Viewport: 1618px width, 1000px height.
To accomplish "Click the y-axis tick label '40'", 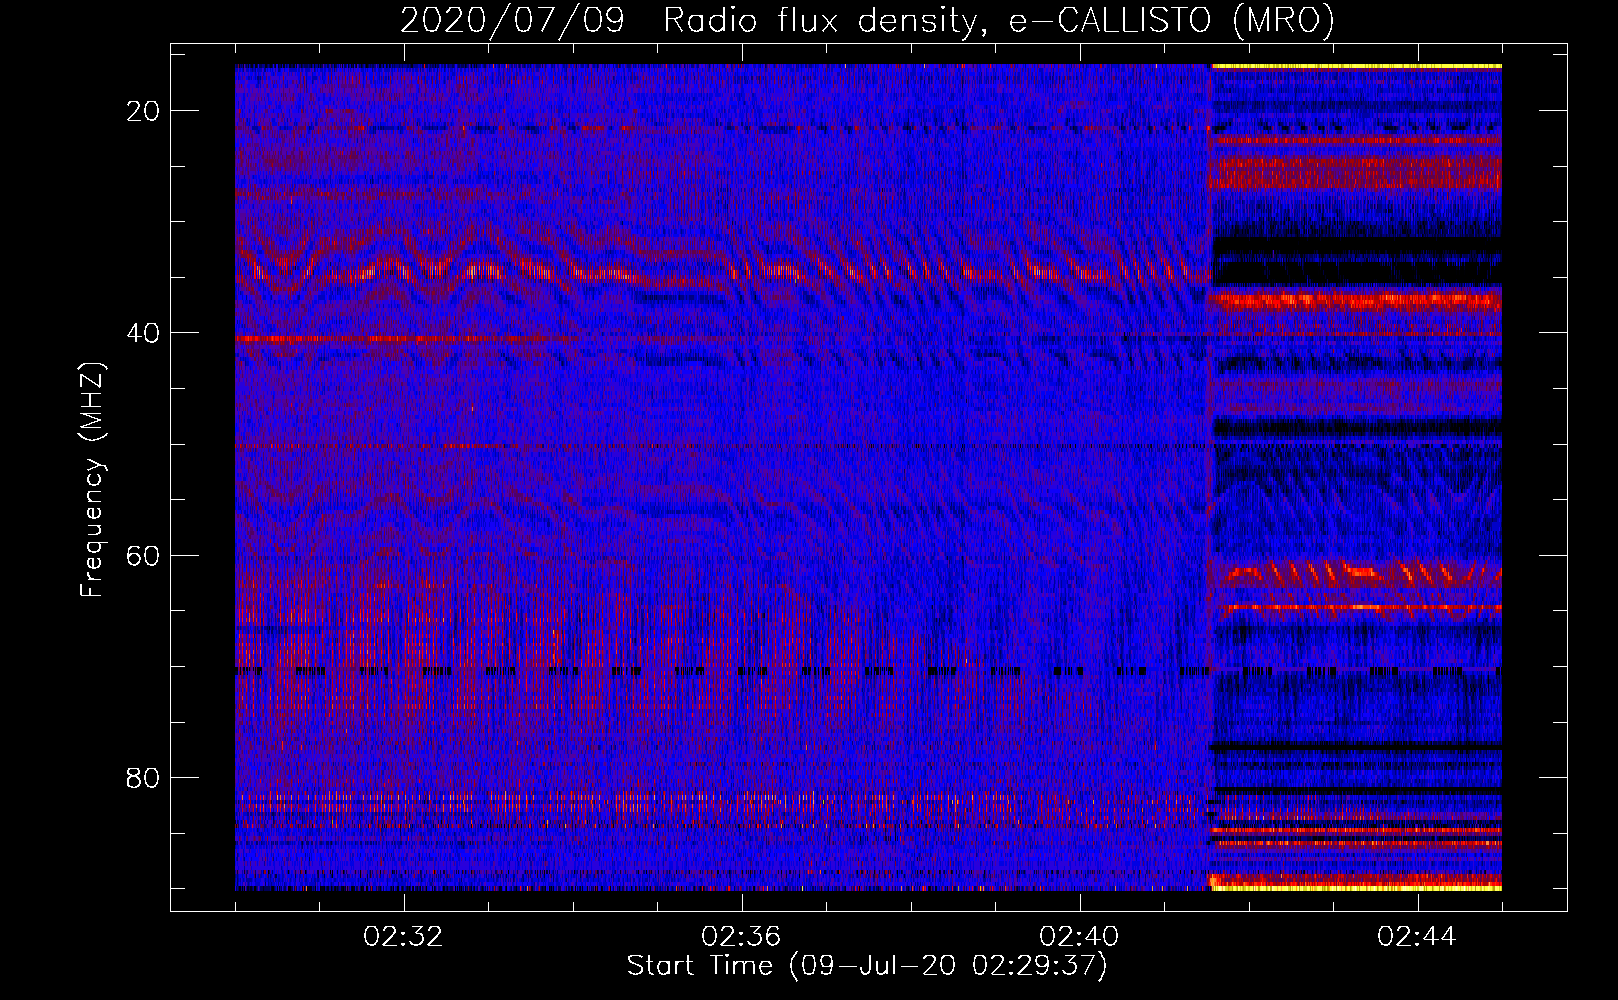I will [x=143, y=333].
